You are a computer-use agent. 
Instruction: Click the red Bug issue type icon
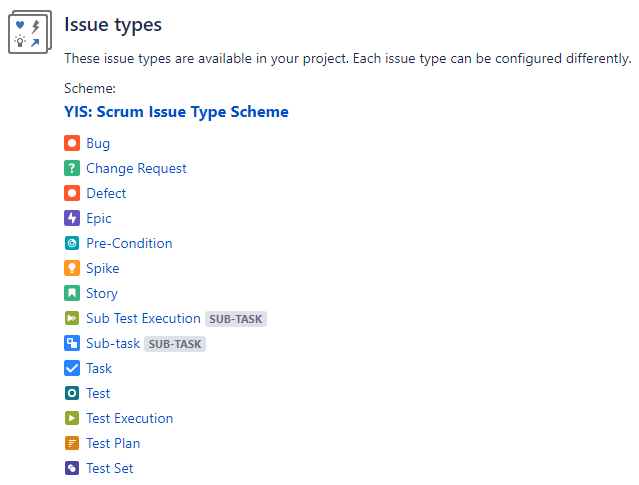72,143
